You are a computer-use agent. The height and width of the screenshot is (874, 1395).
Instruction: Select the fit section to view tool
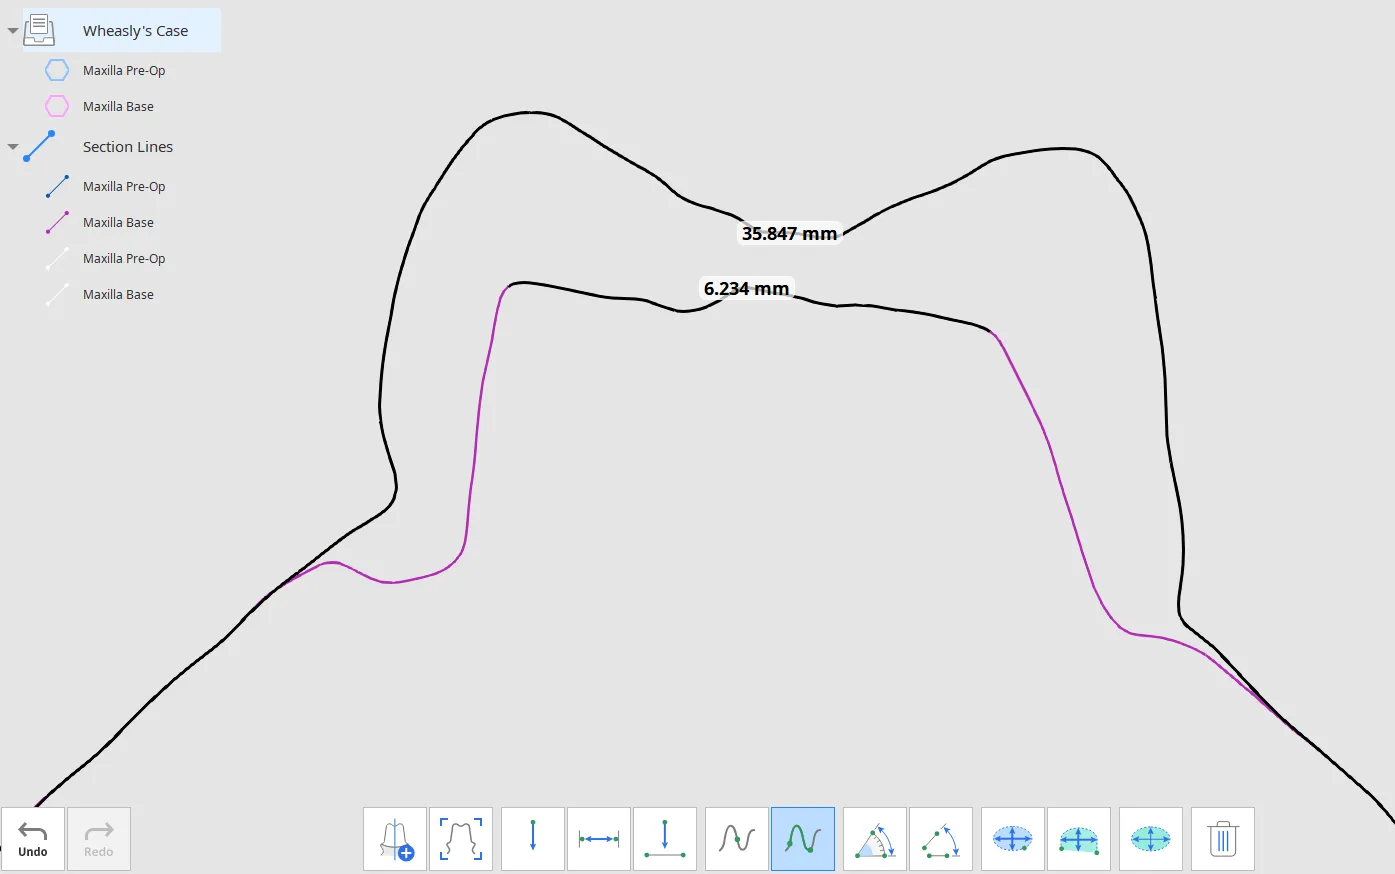[x=461, y=839]
